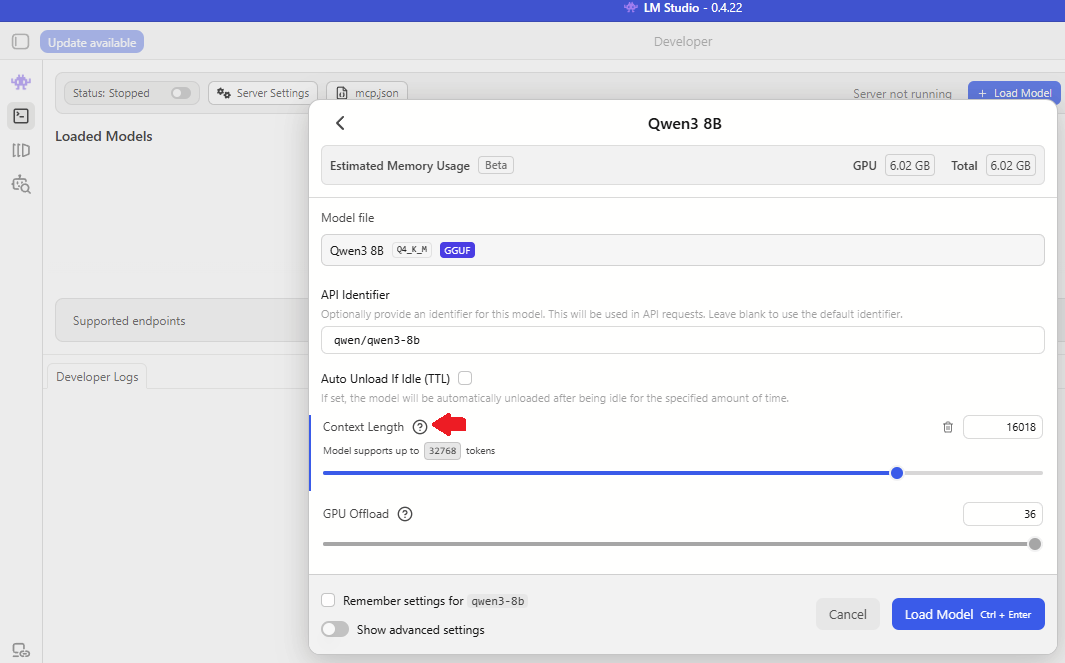
Task: Open the Model file Qwen3 8B selector
Action: click(x=683, y=250)
